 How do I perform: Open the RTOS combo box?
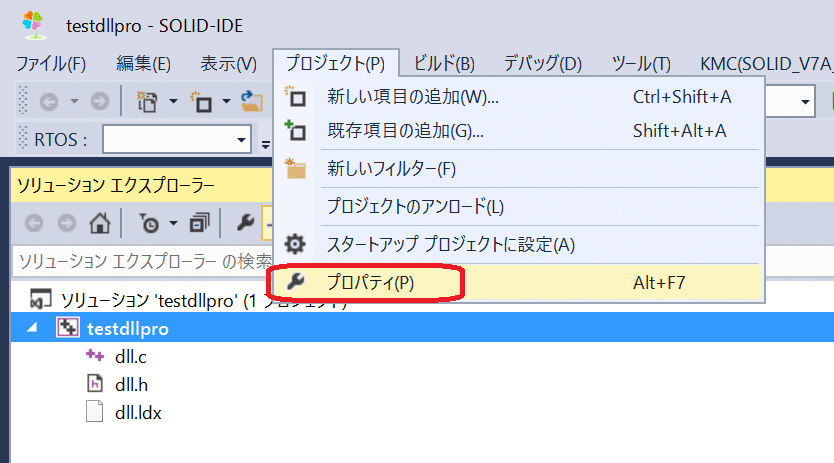[x=177, y=139]
